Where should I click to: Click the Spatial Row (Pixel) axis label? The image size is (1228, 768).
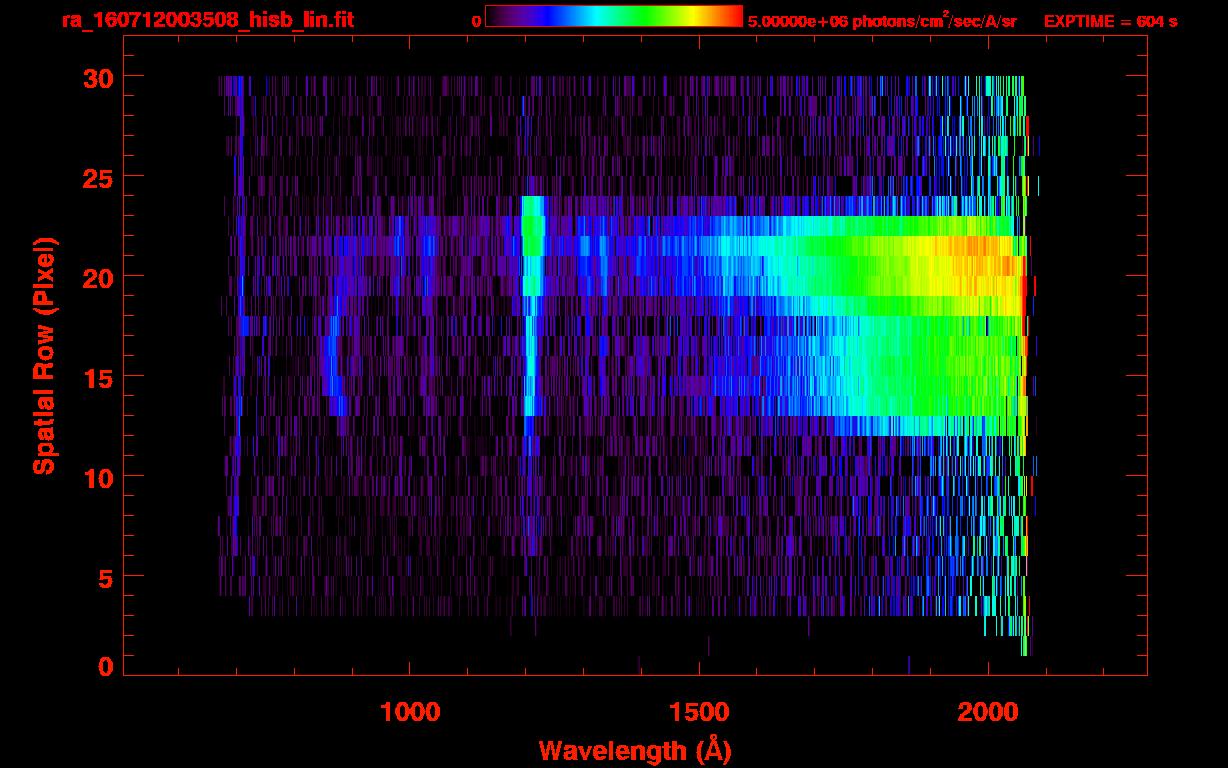43,355
